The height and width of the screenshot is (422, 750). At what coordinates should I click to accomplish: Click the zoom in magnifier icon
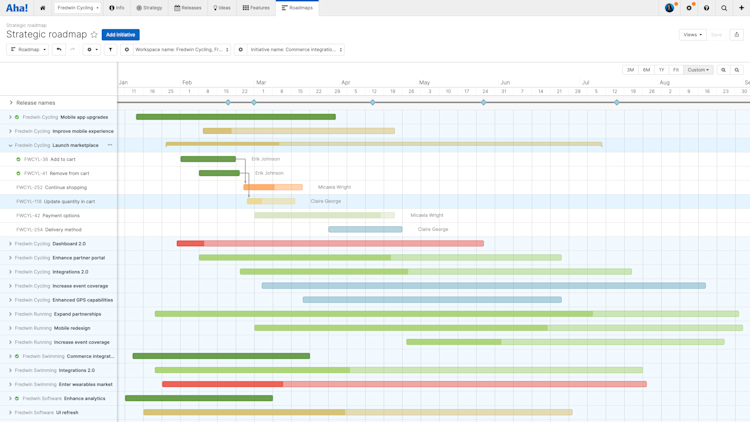click(x=723, y=70)
